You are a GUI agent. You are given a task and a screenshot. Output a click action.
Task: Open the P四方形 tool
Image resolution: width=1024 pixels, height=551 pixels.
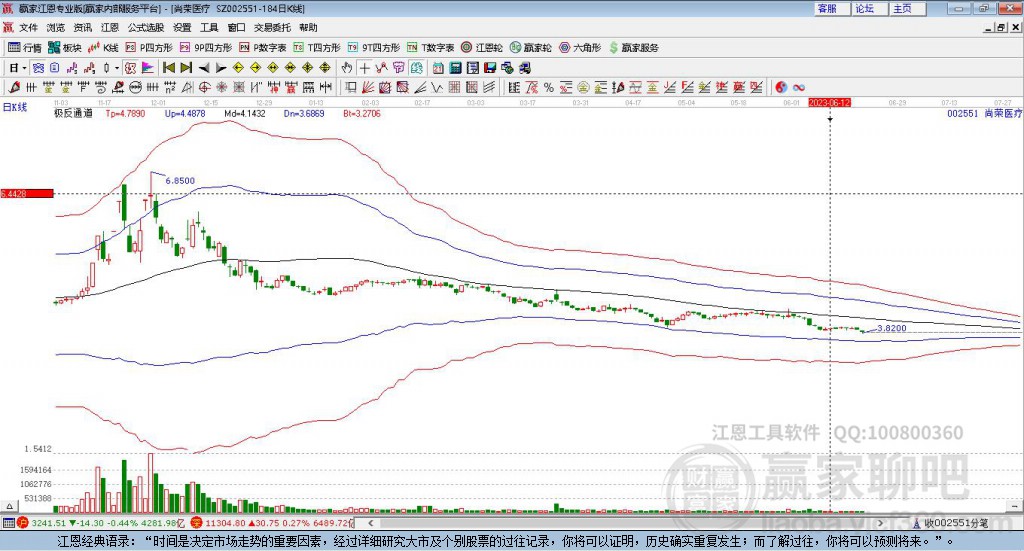tap(148, 48)
